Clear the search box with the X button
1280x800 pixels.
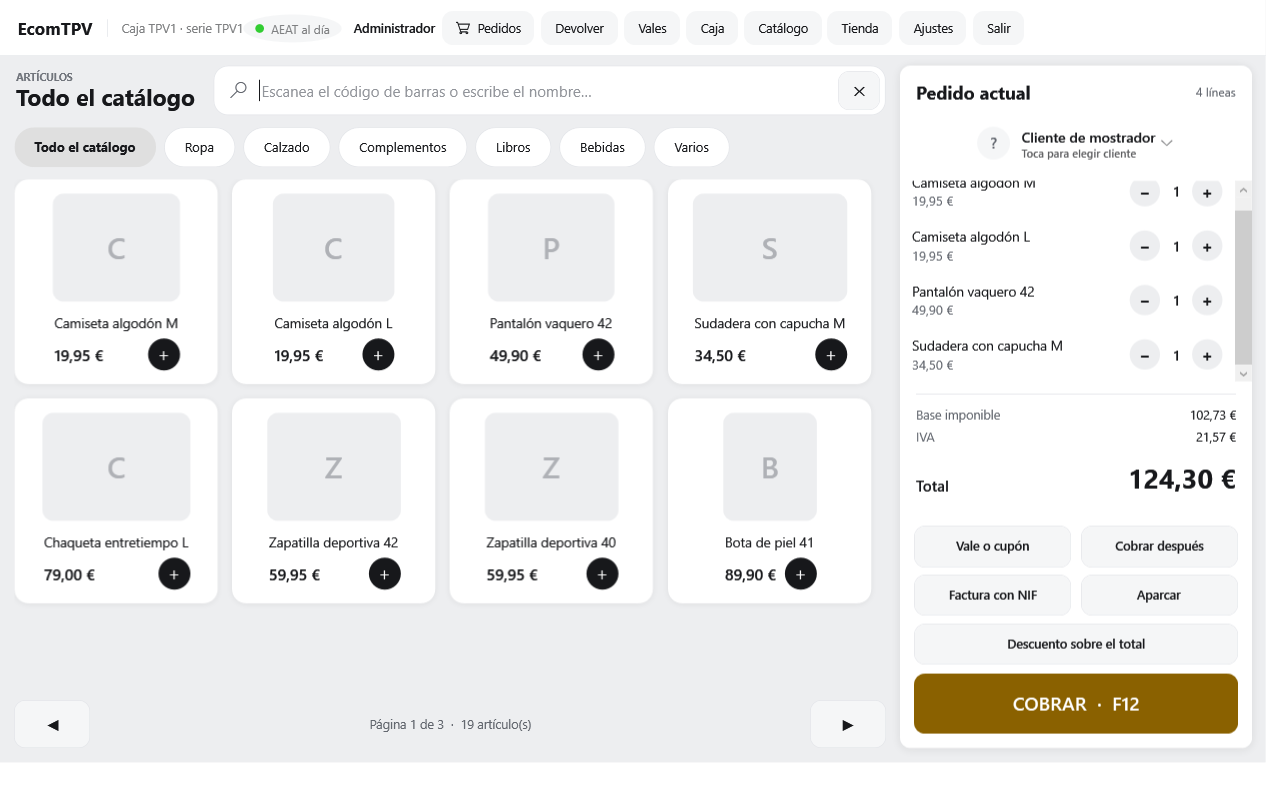coord(859,91)
